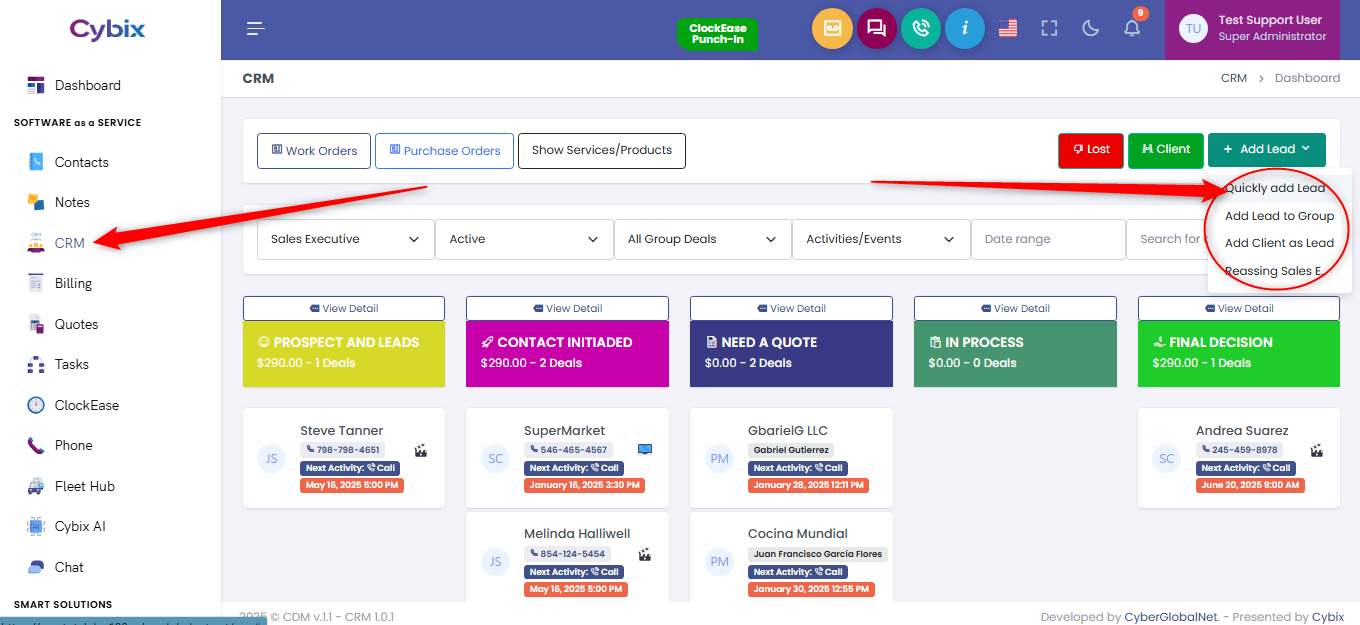1360x625 pixels.
Task: Open the Sales Executive dropdown
Action: [346, 240]
